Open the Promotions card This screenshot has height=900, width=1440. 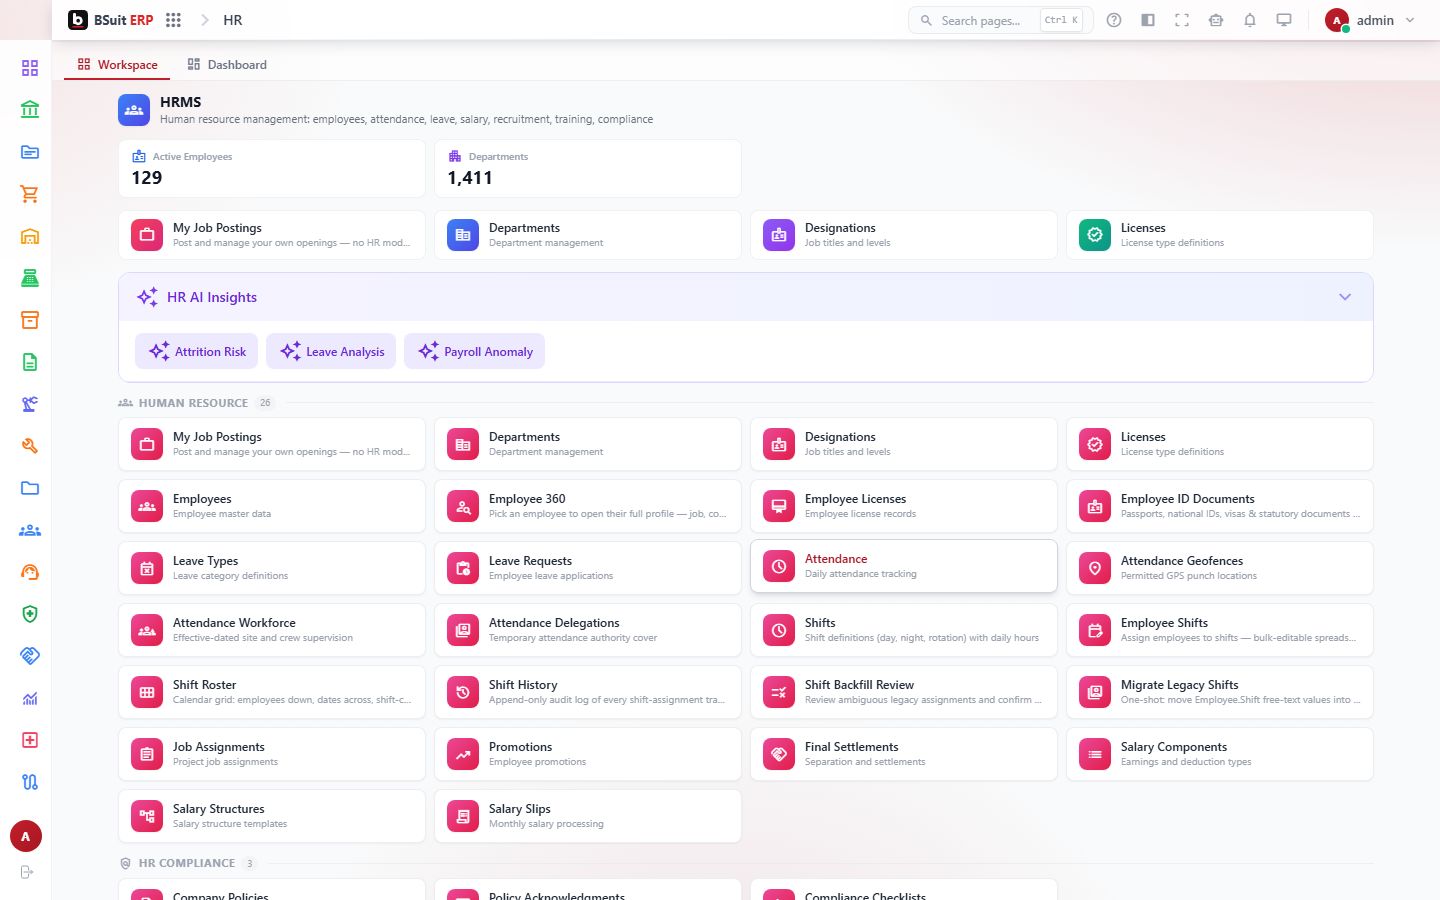(x=588, y=754)
